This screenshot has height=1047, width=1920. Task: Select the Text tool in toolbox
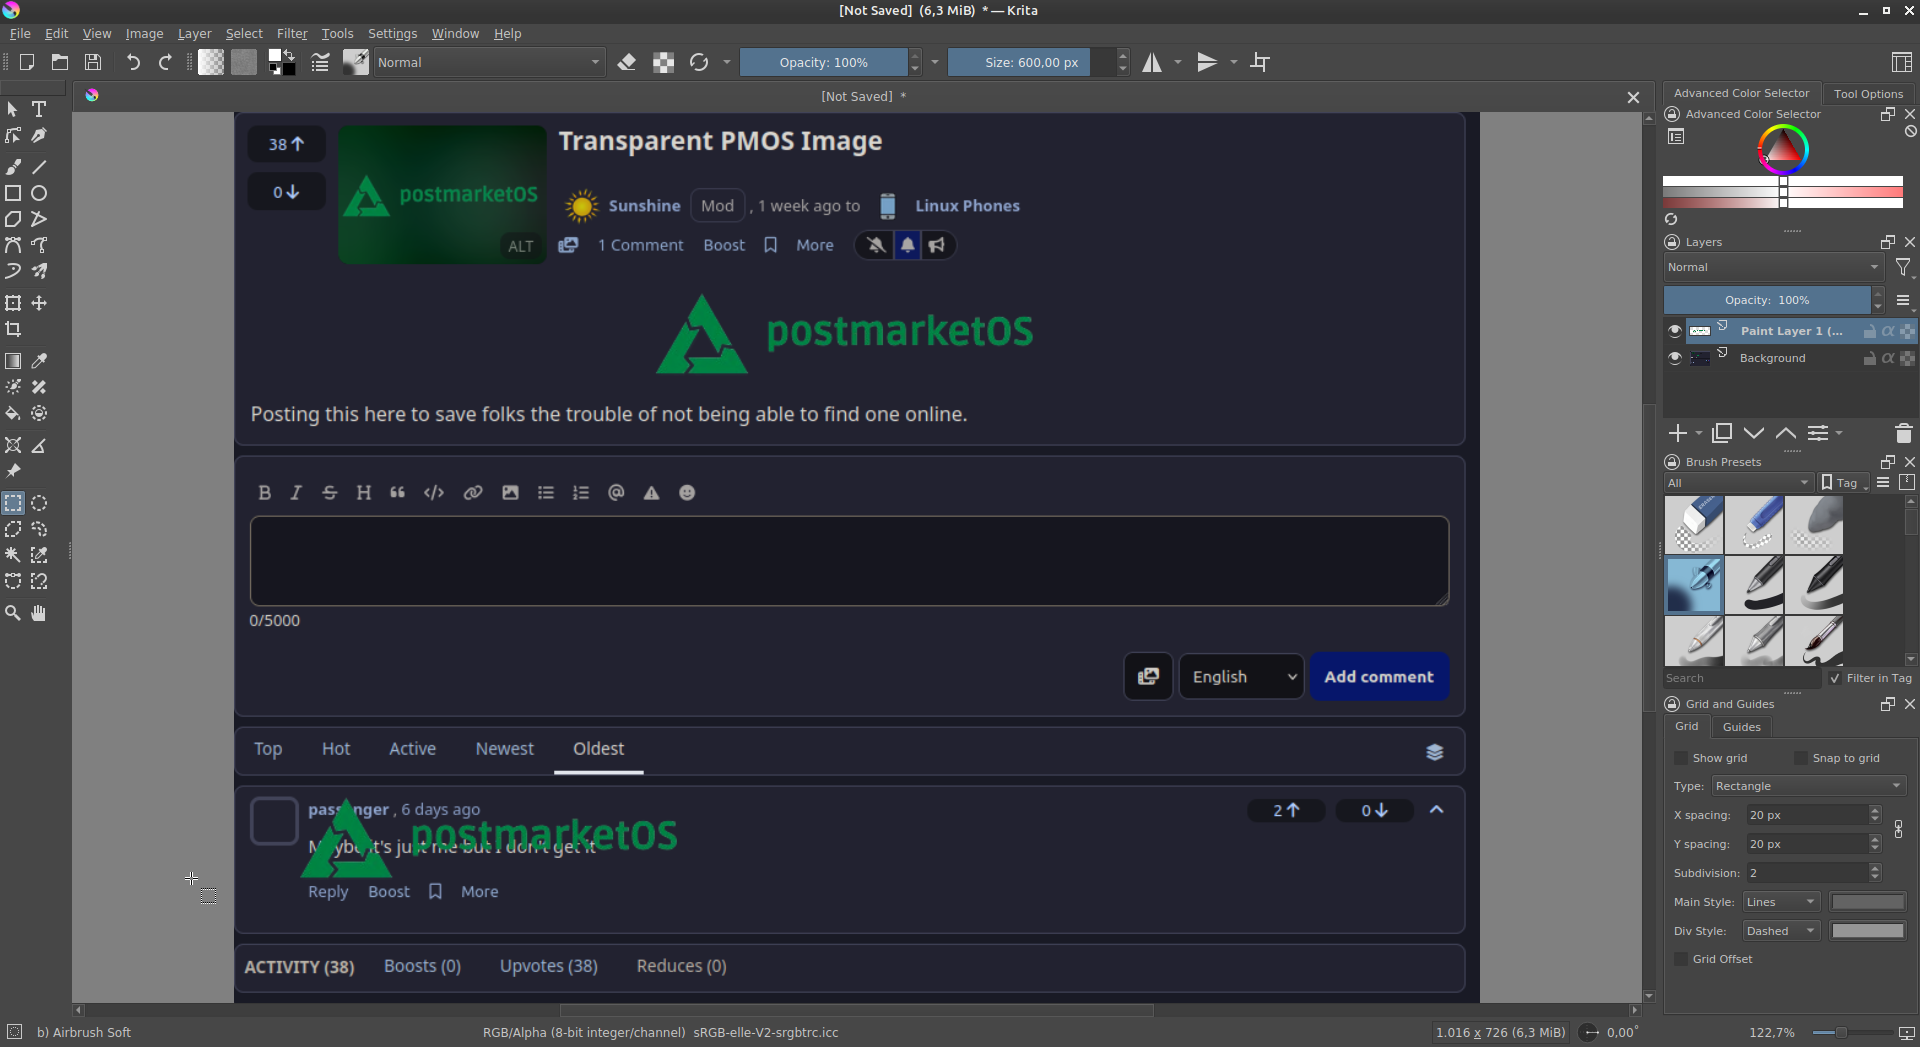39,109
